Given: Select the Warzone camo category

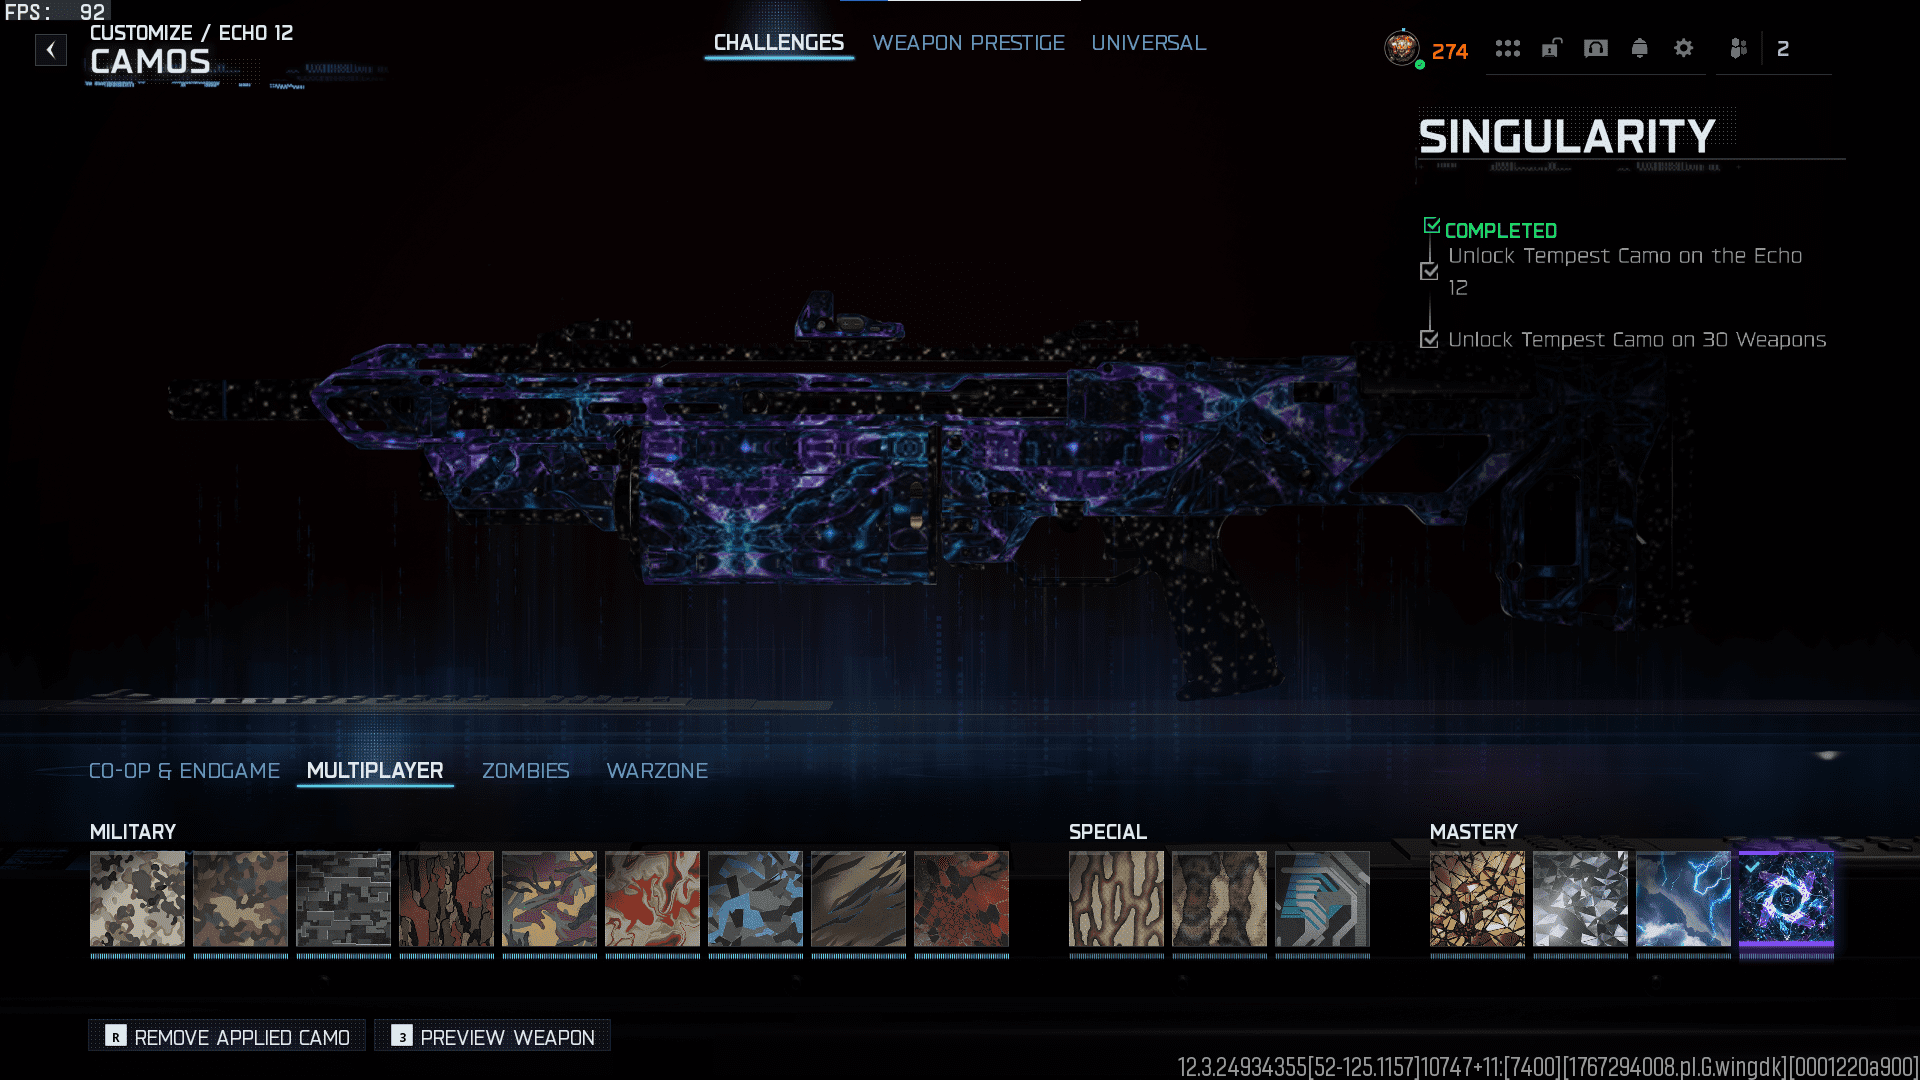Looking at the screenshot, I should coord(657,771).
